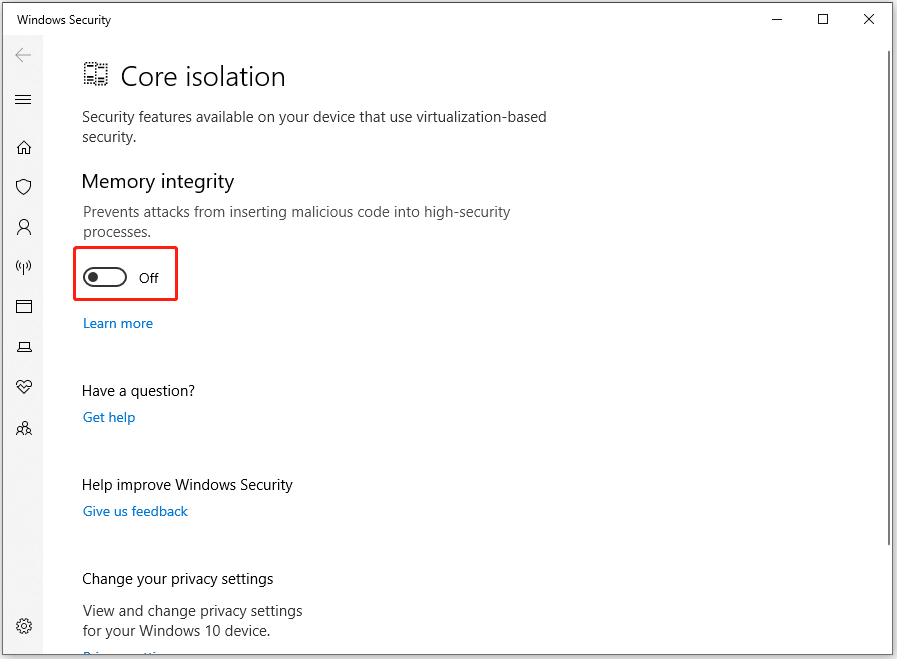This screenshot has width=897, height=659.
Task: Open Device performance & health heart icon
Action: point(23,387)
